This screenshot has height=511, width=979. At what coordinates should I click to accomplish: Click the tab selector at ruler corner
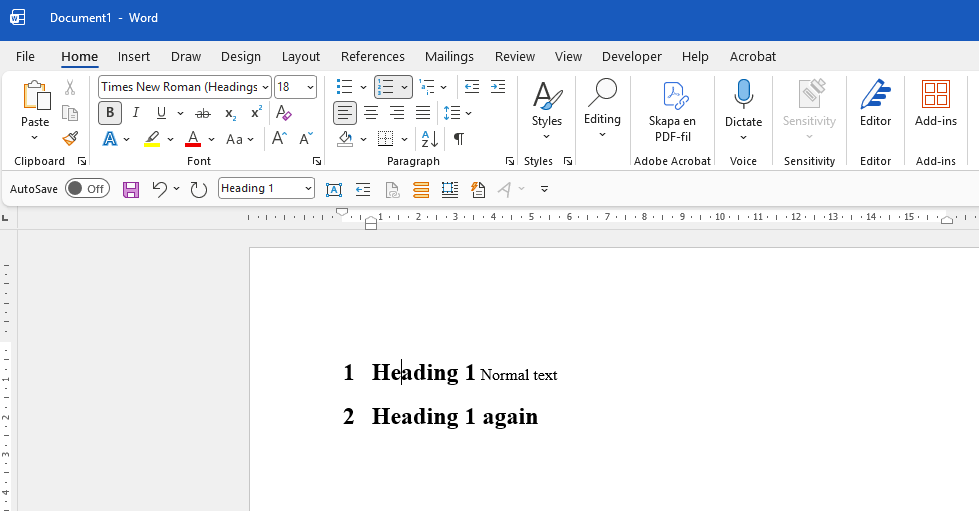coord(6,218)
